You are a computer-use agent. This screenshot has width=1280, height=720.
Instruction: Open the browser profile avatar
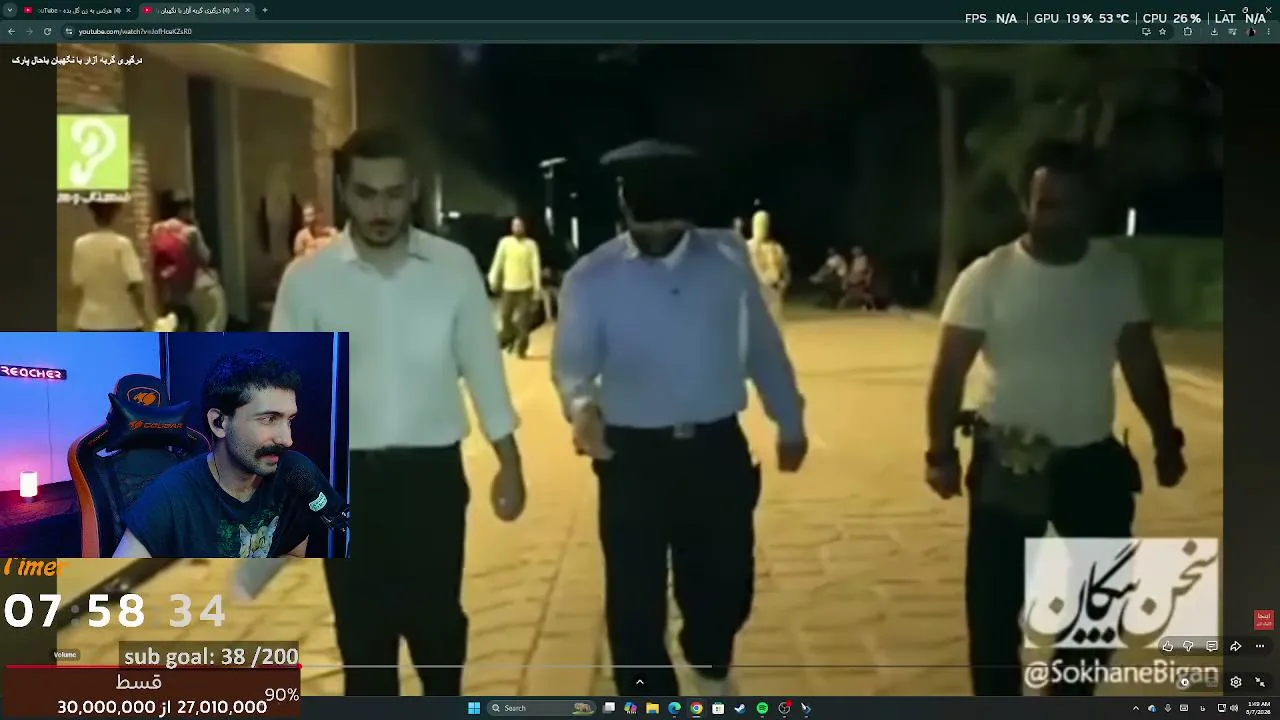[x=1251, y=31]
